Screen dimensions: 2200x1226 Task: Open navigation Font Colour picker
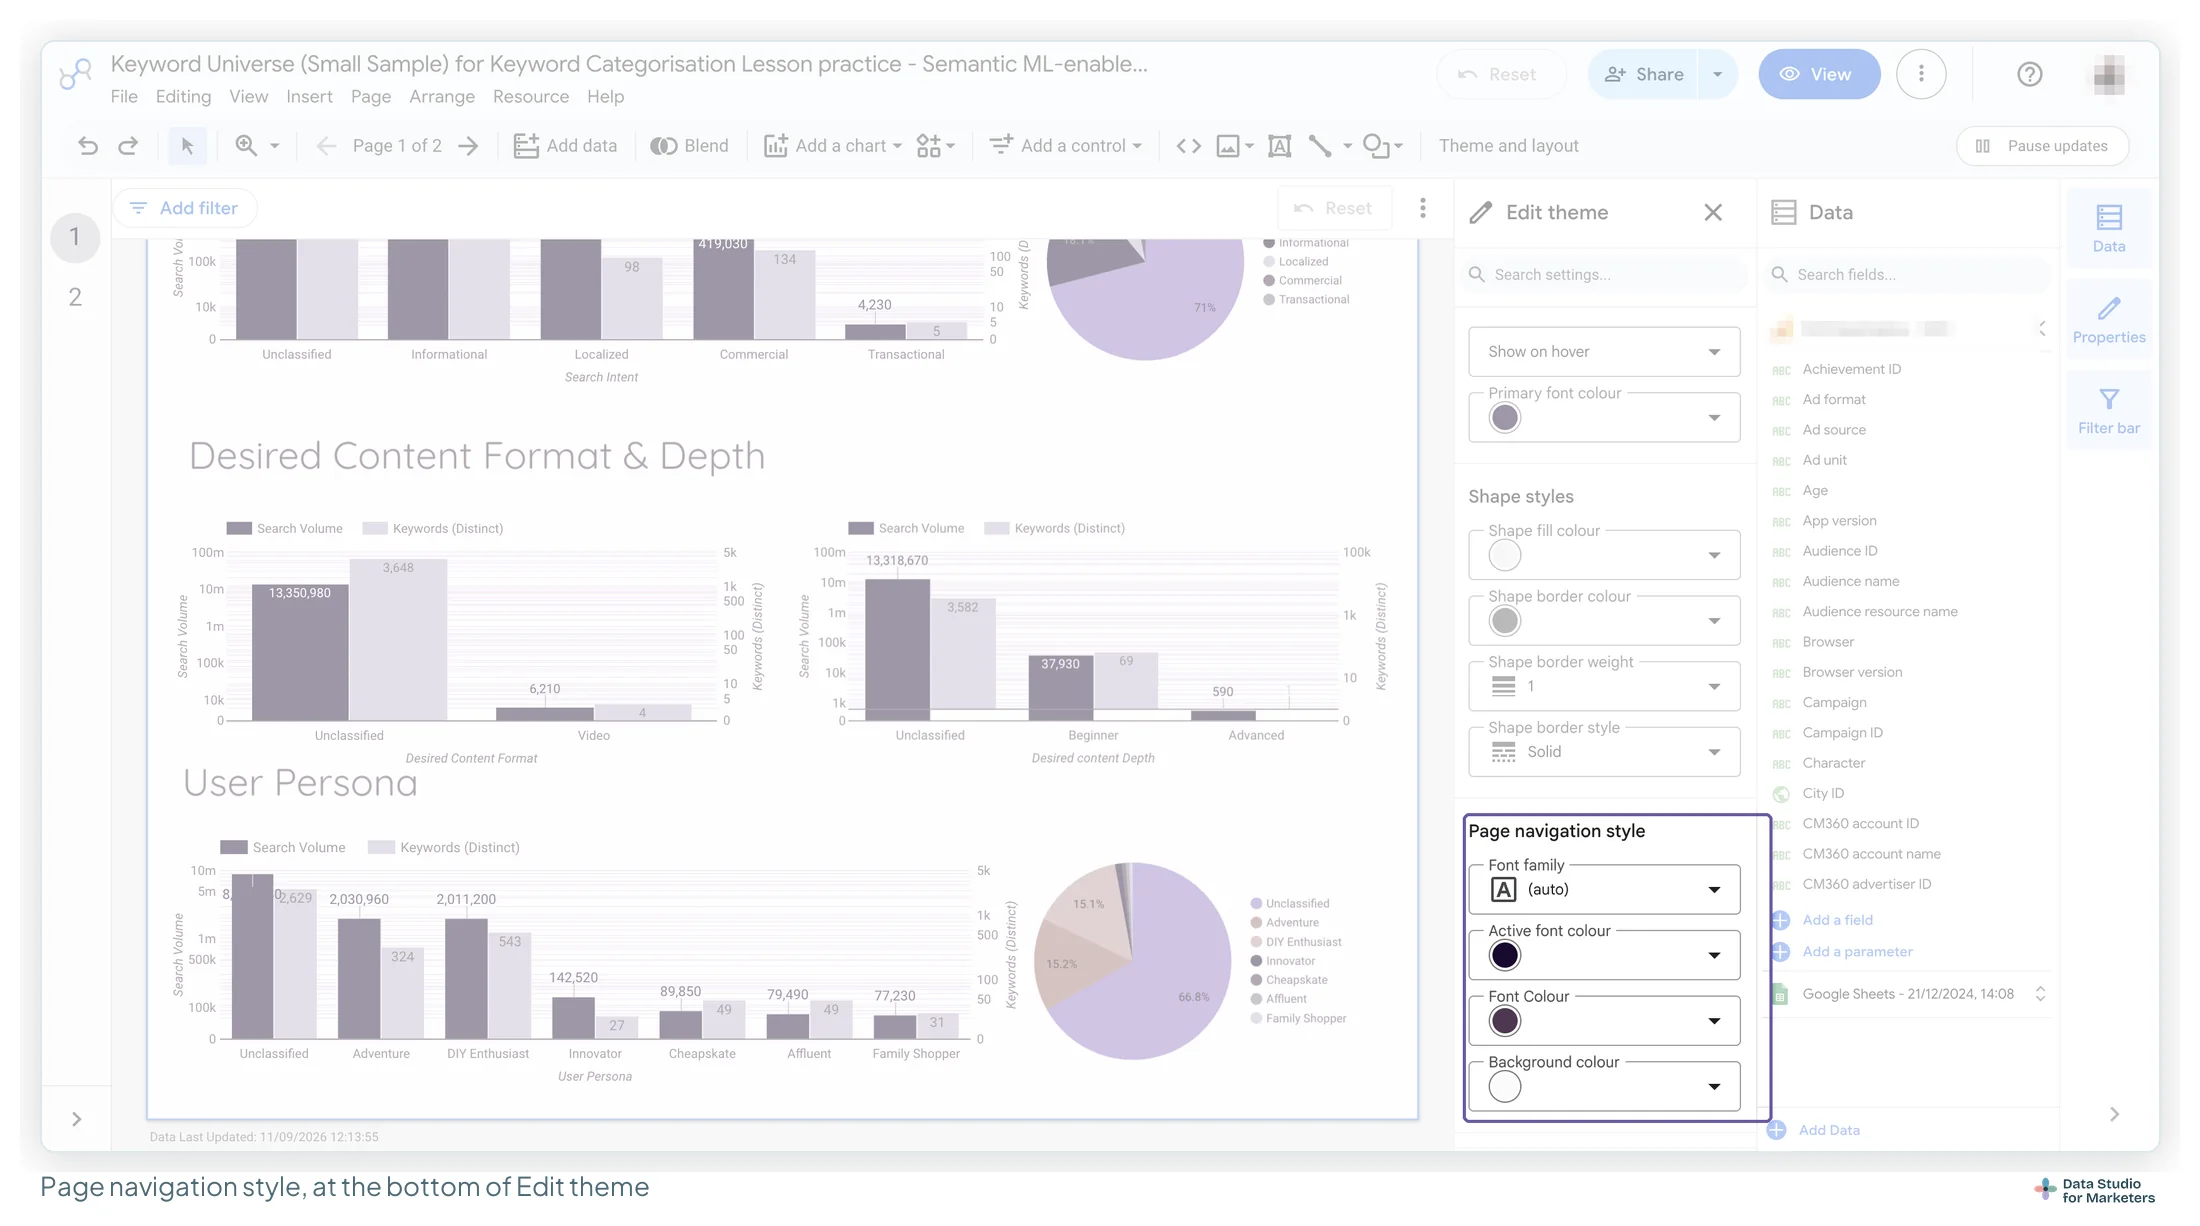[1604, 1021]
